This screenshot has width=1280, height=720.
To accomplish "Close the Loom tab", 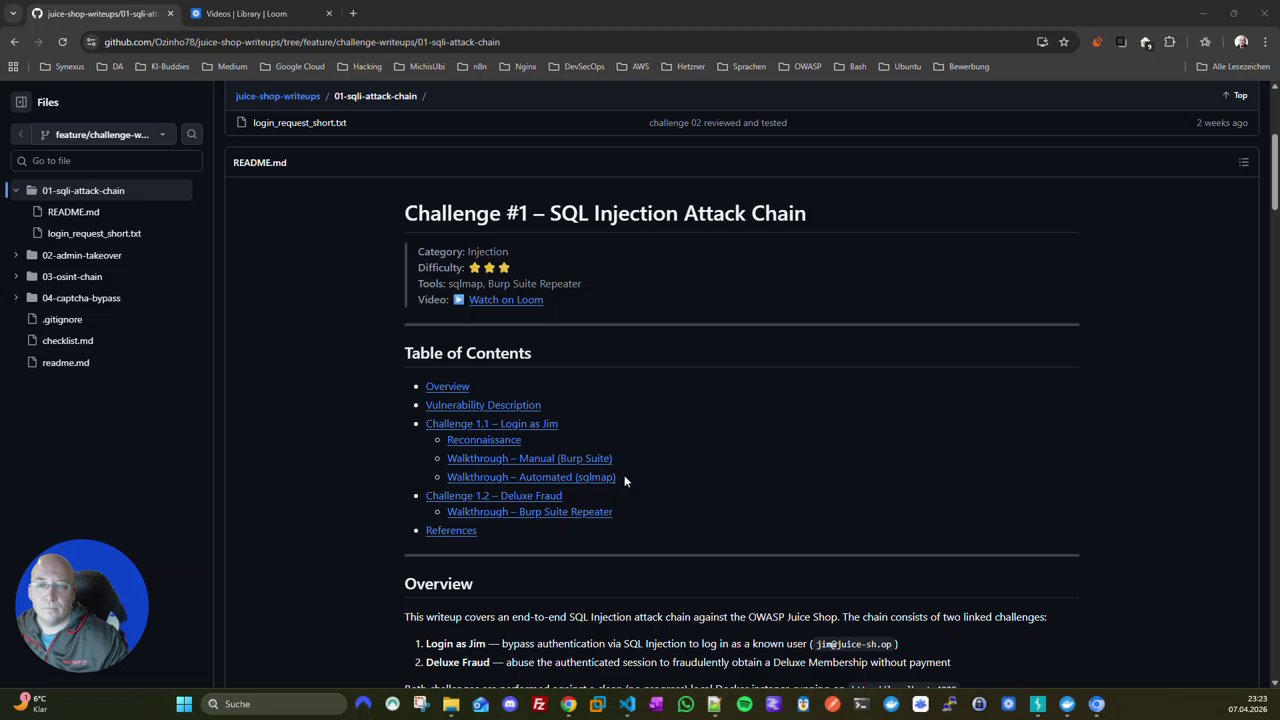I will pos(329,14).
